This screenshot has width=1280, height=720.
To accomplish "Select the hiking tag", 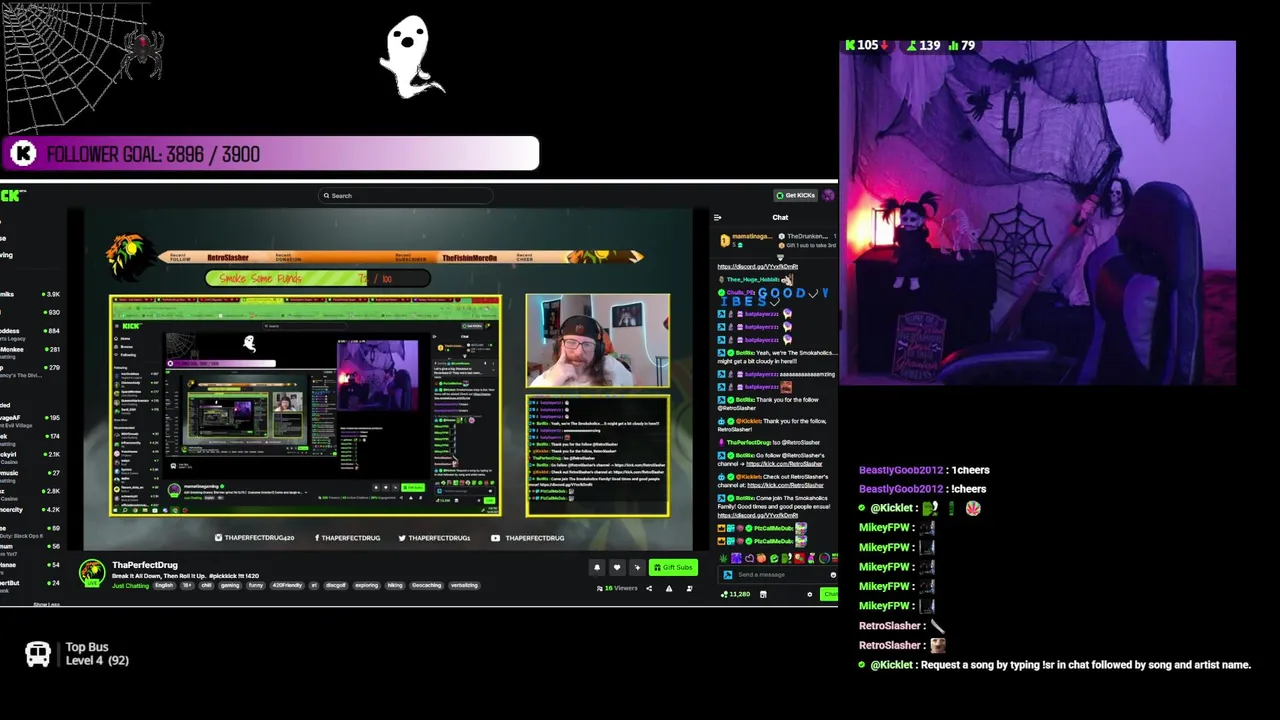I will click(395, 586).
